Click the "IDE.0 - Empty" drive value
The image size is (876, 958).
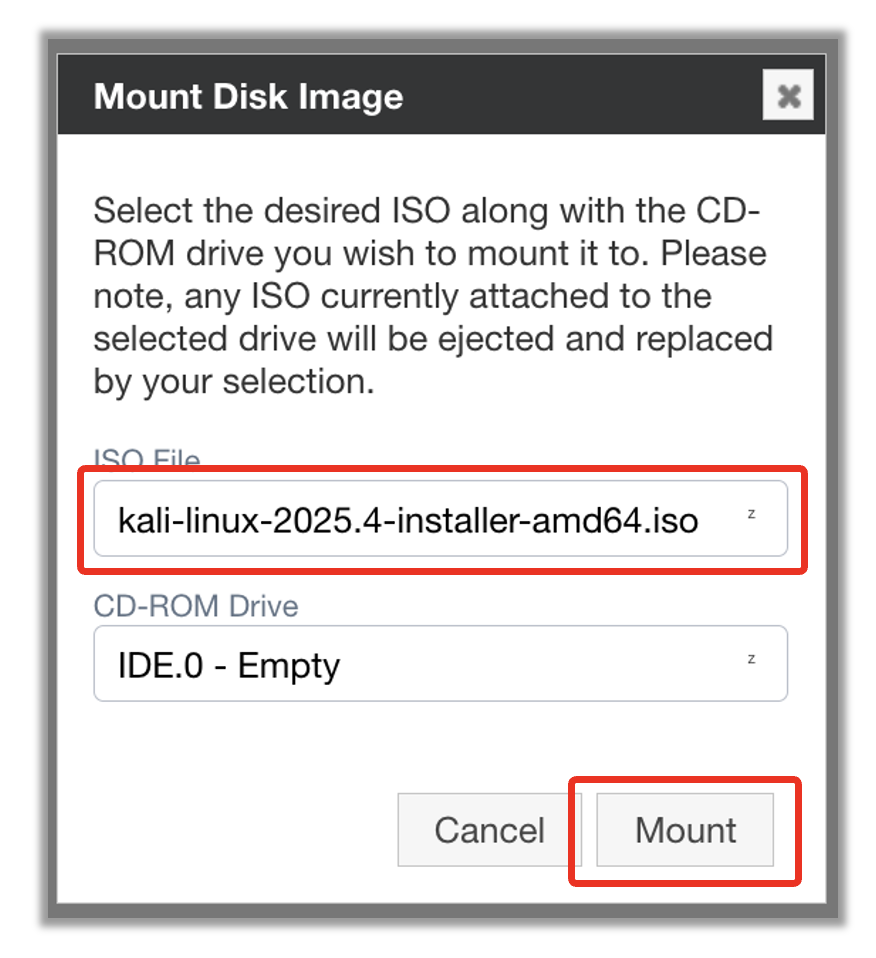click(229, 665)
